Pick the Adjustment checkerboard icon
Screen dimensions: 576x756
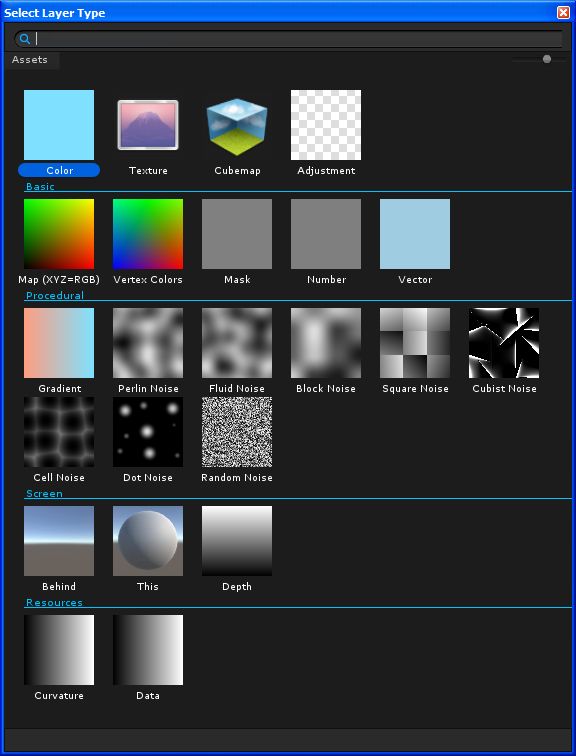click(326, 125)
